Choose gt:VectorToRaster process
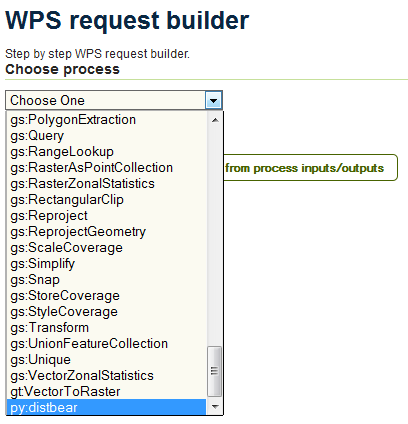 [106, 392]
